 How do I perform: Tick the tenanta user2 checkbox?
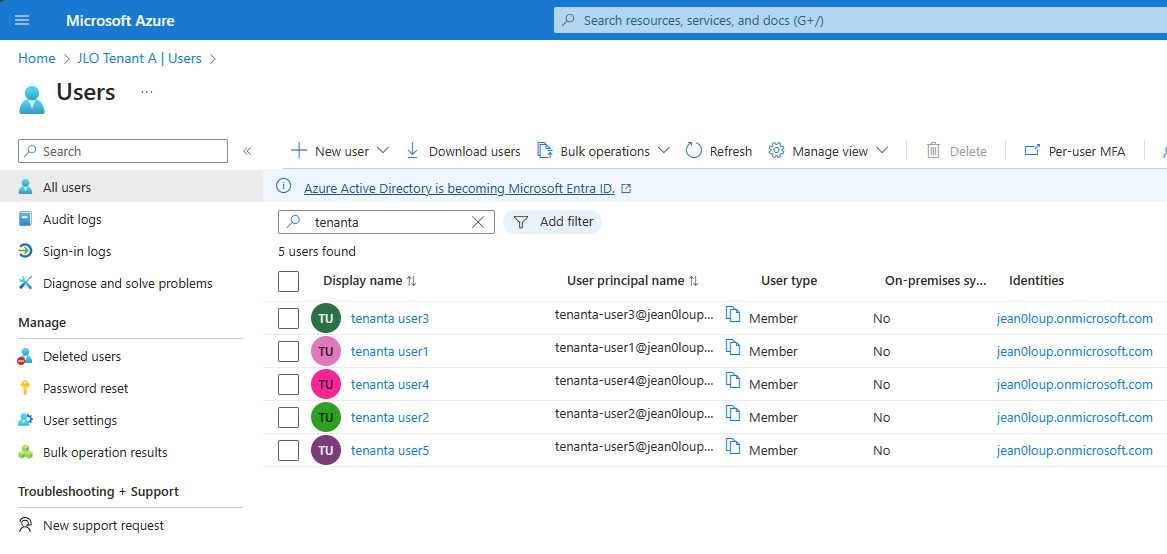pos(288,417)
